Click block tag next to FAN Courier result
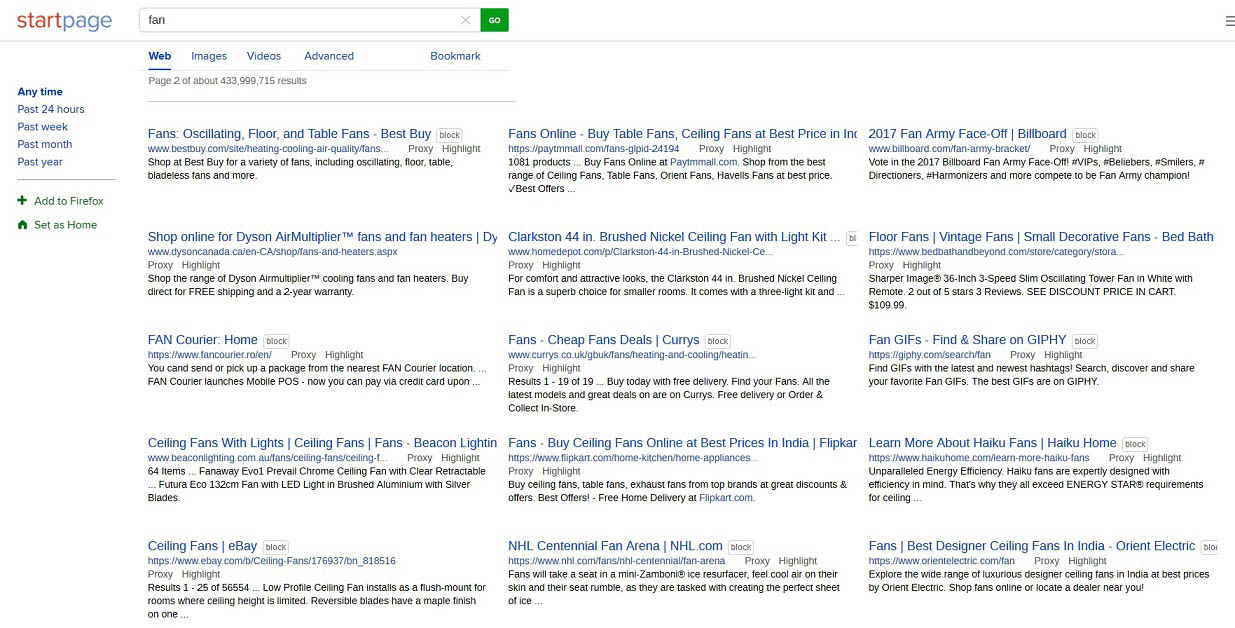1235x628 pixels. pyautogui.click(x=276, y=341)
